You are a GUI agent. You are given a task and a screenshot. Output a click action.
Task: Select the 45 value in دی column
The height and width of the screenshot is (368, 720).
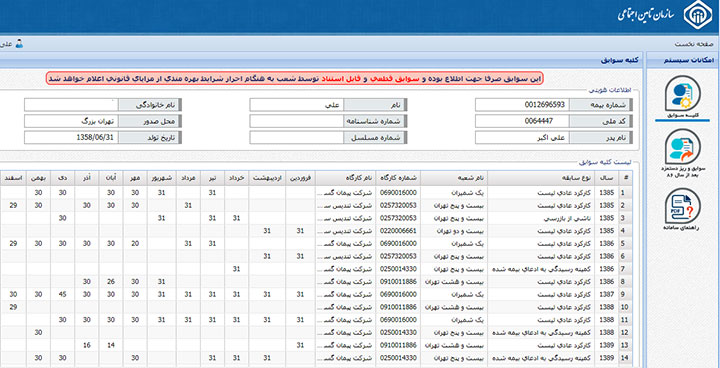[63, 294]
